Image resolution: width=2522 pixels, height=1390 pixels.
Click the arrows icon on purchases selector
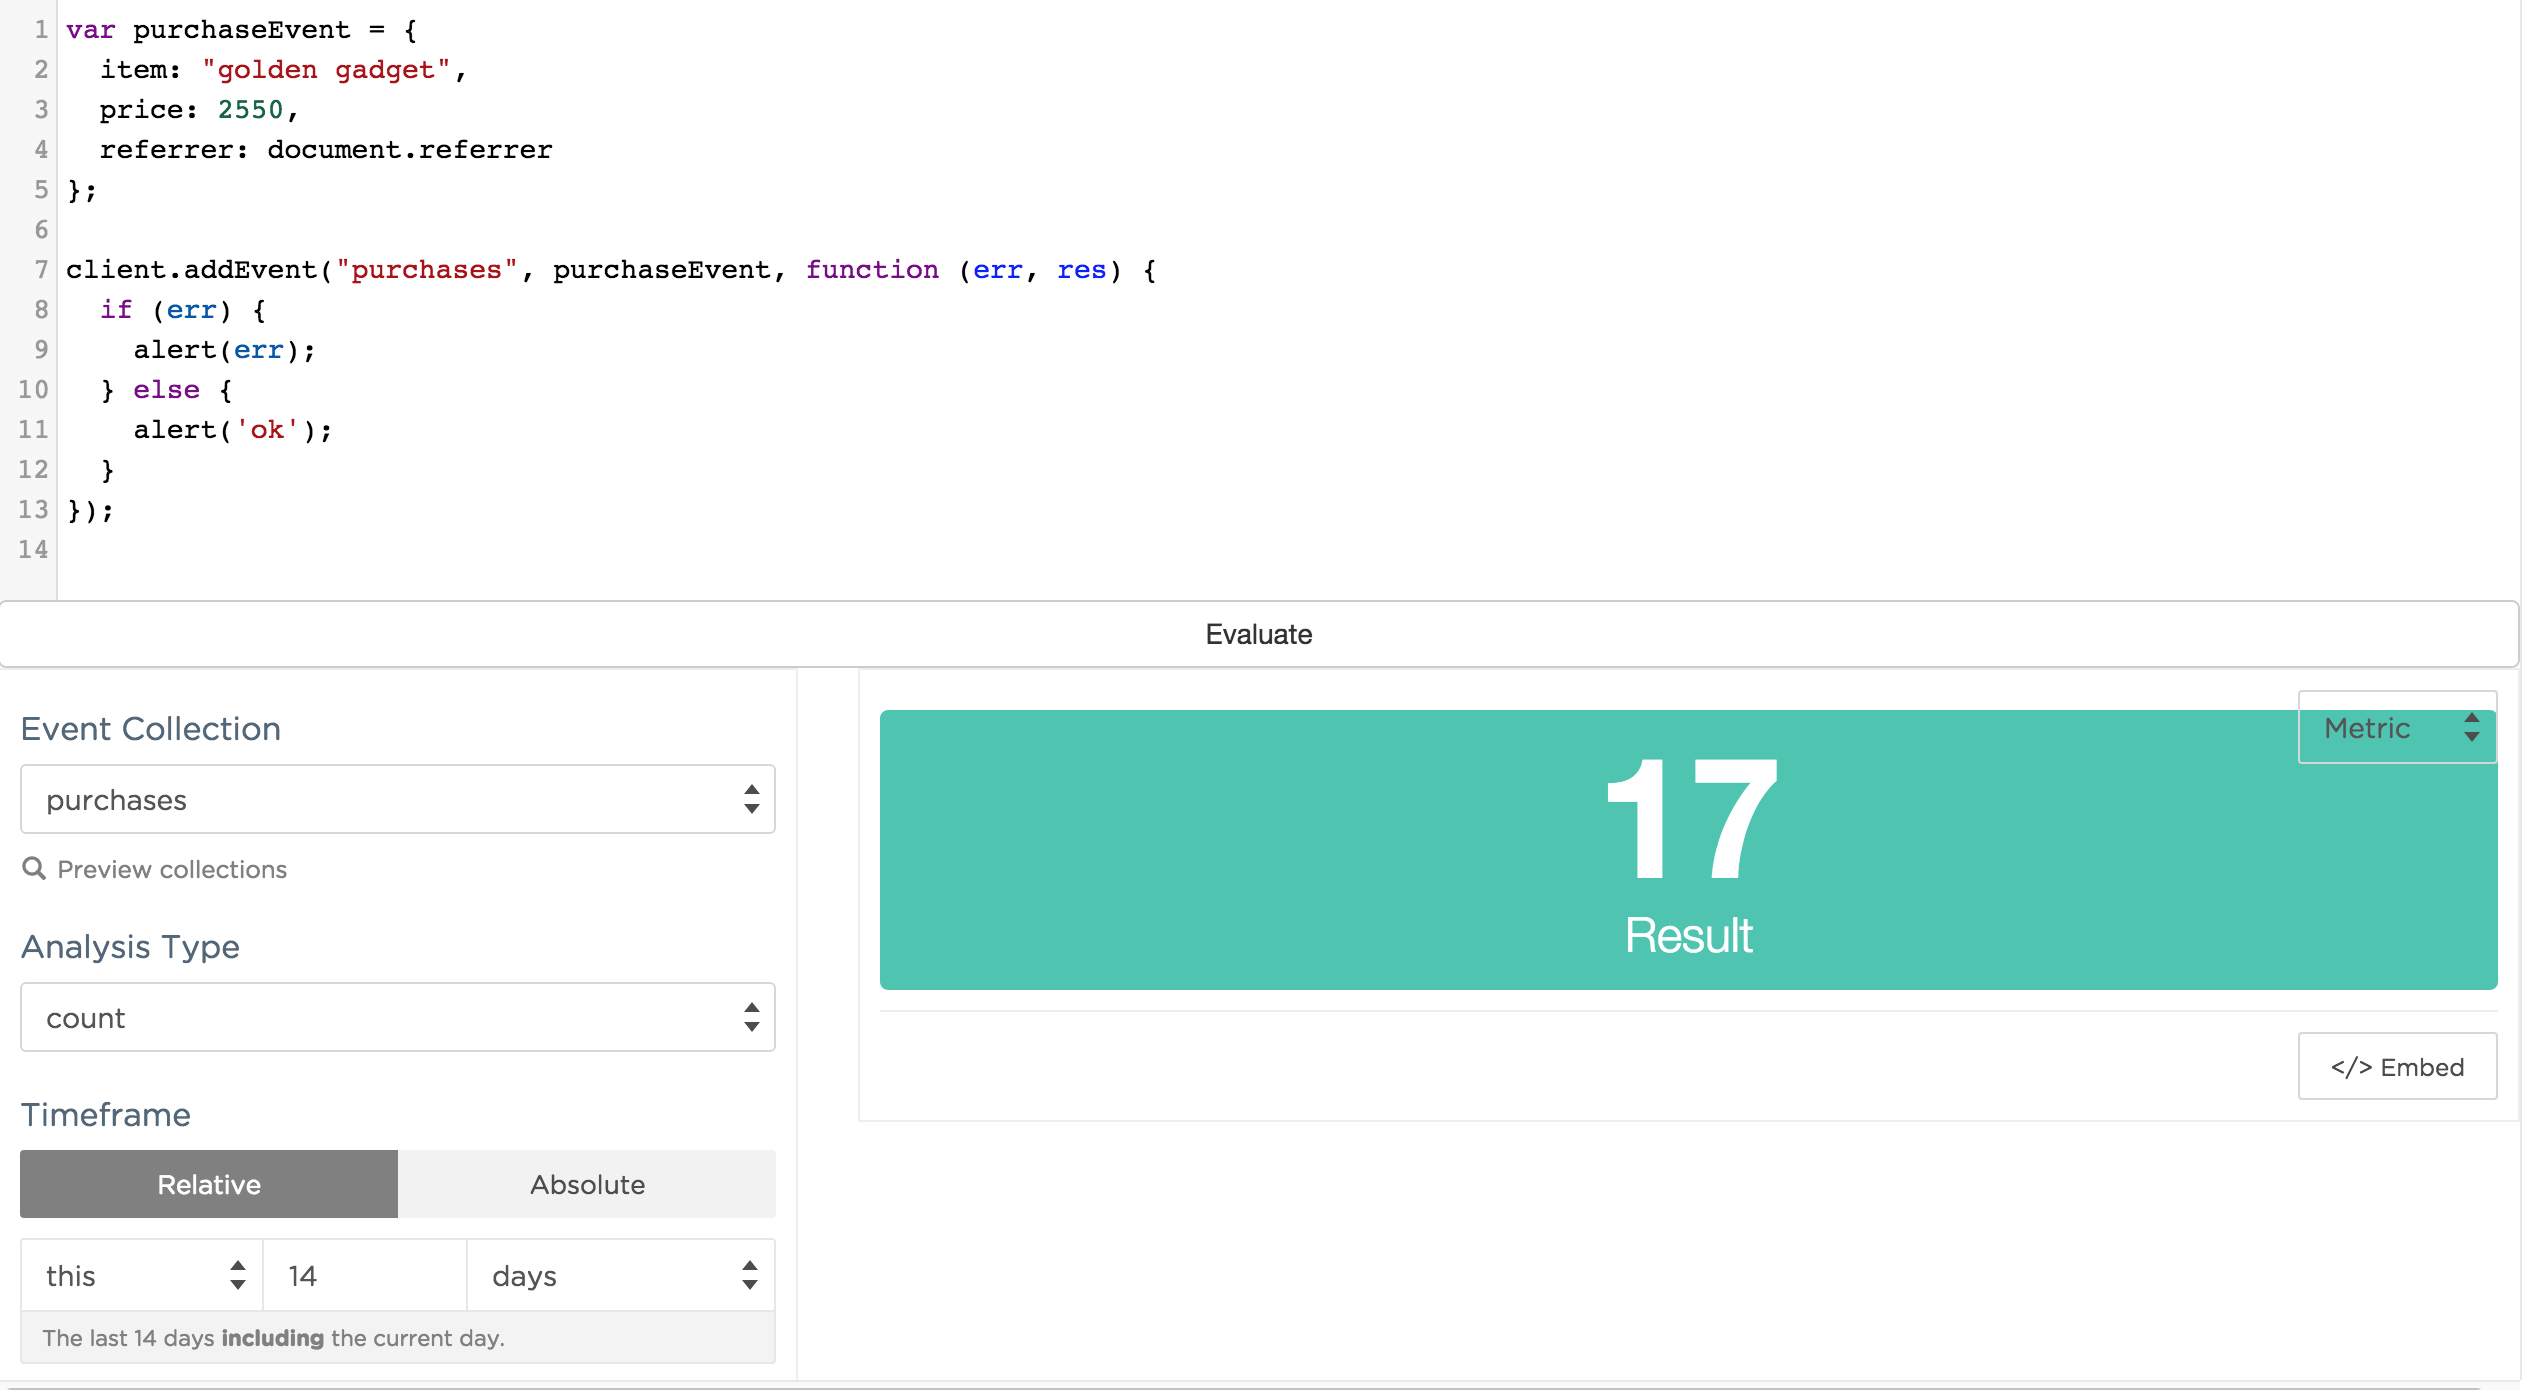[x=751, y=799]
